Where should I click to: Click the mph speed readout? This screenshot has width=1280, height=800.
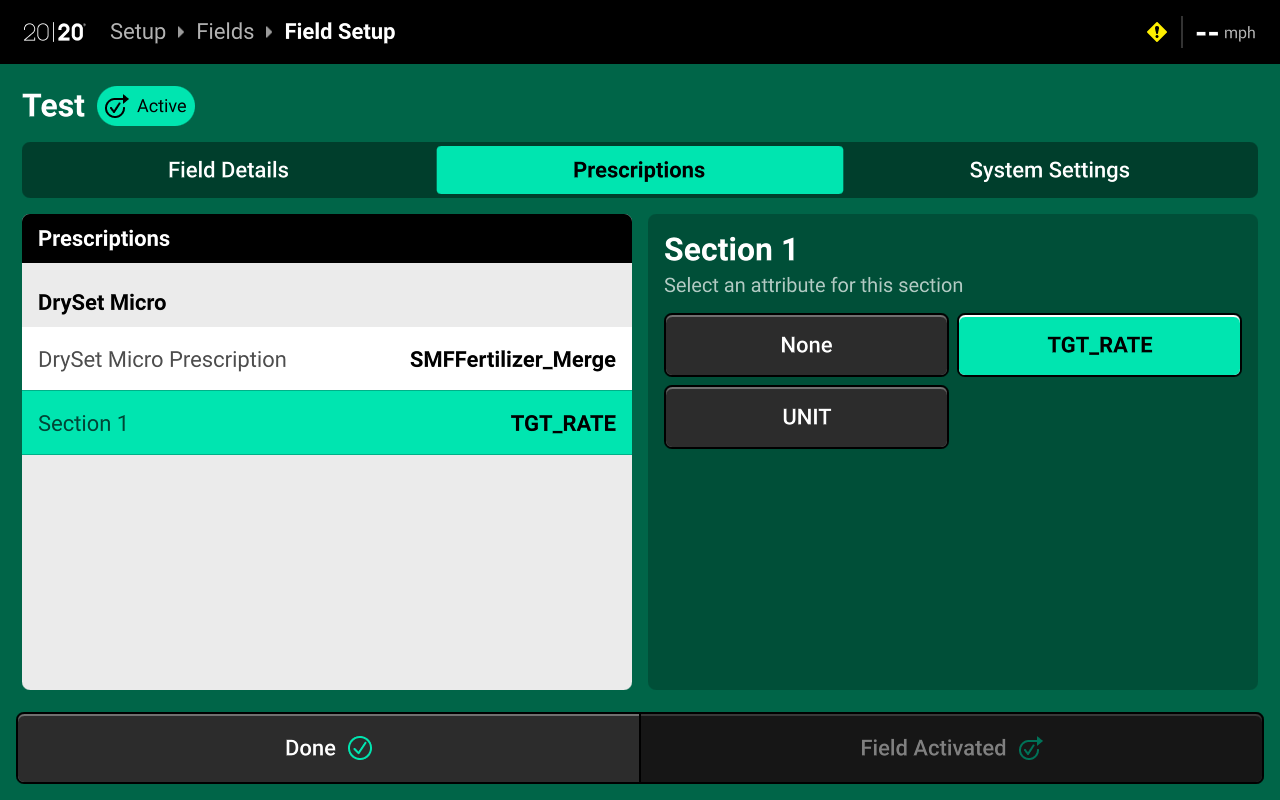pos(1226,33)
